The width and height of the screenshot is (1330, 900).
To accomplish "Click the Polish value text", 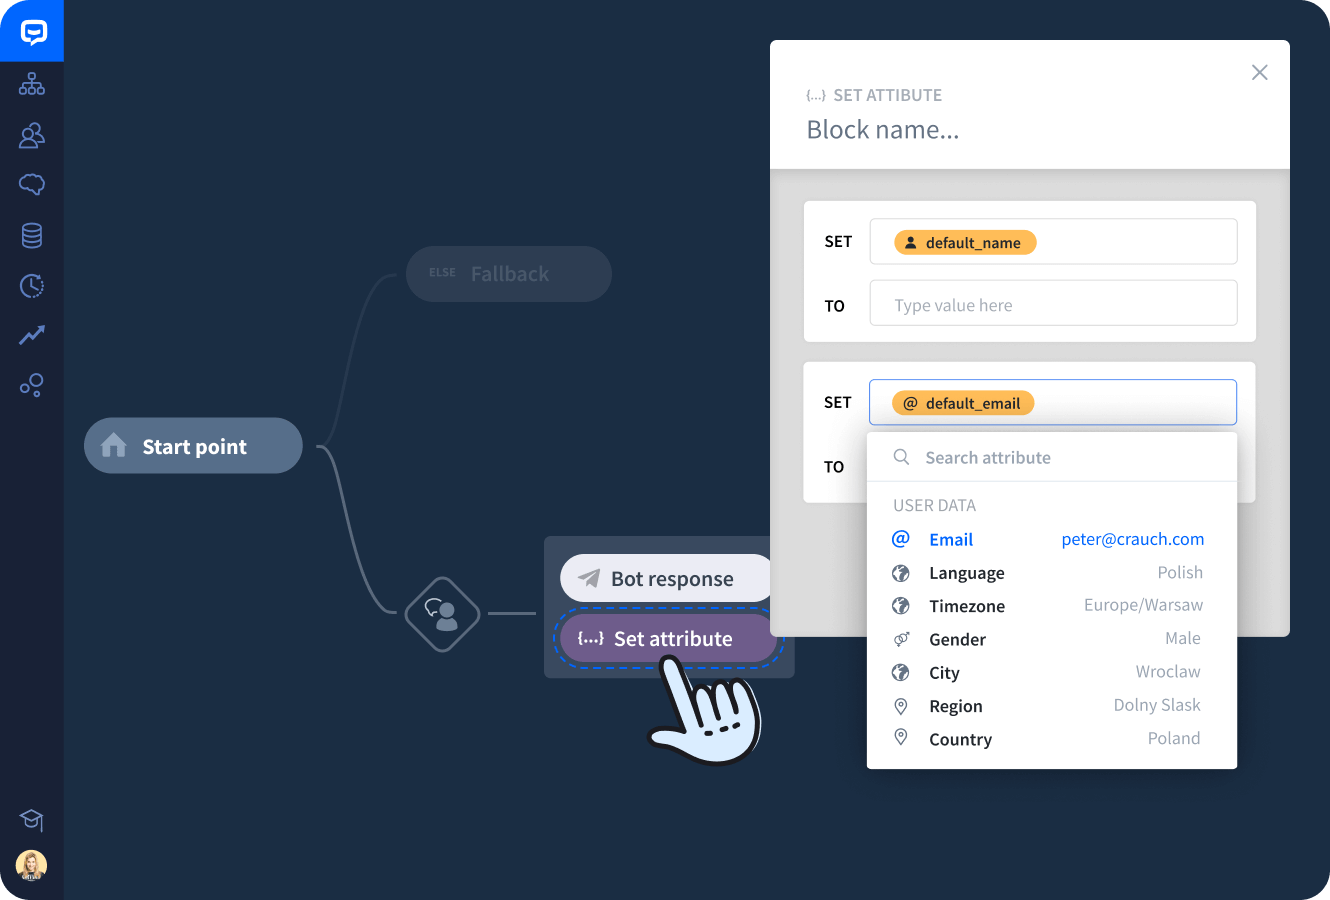I will [1180, 572].
